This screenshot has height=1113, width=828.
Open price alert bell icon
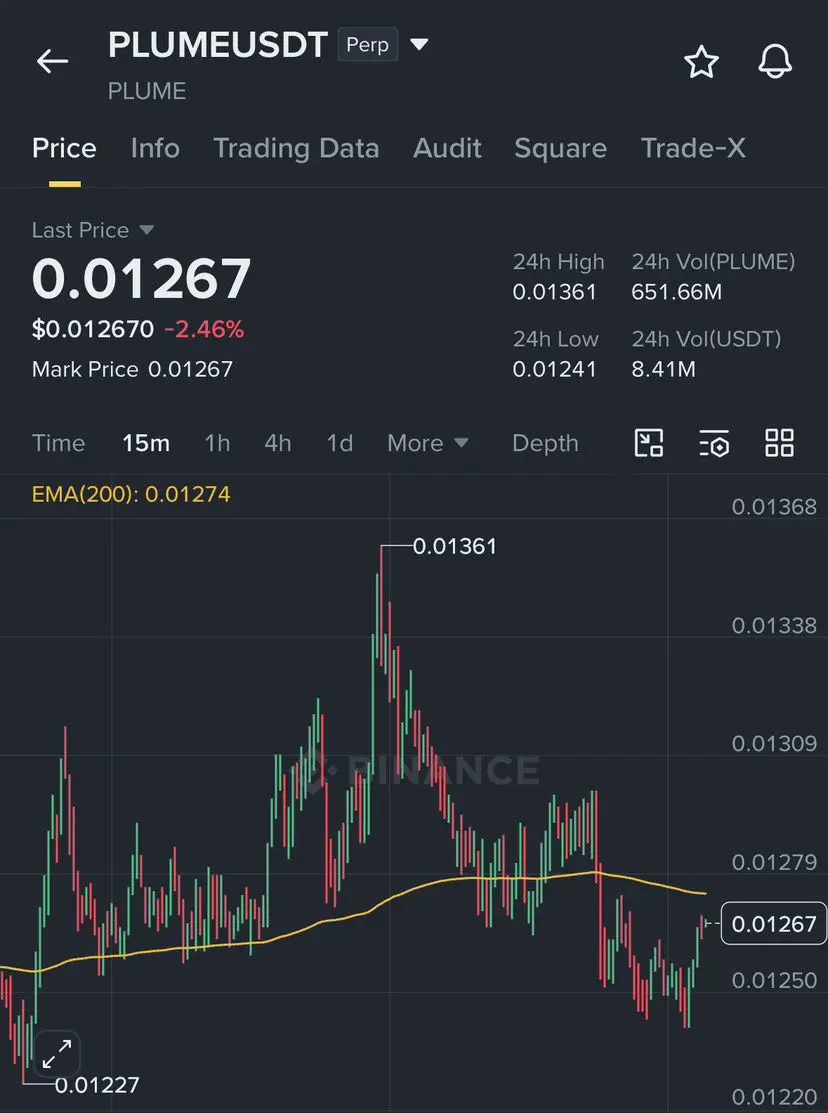(775, 62)
